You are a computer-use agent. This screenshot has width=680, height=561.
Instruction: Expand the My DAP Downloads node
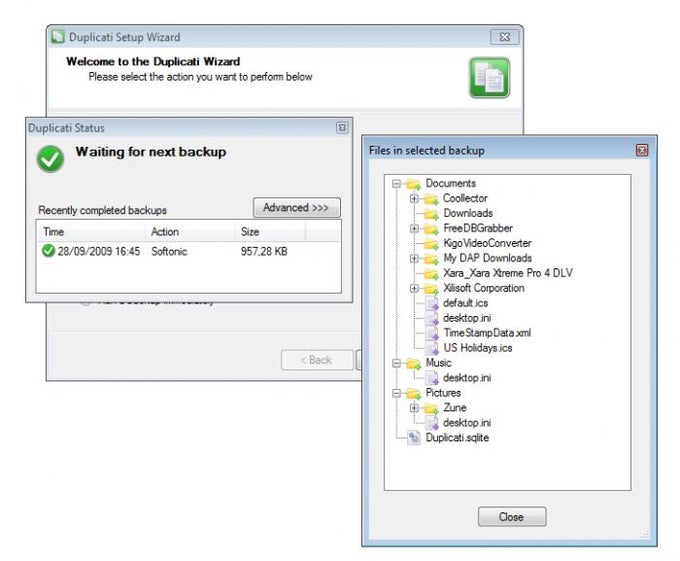pos(414,258)
